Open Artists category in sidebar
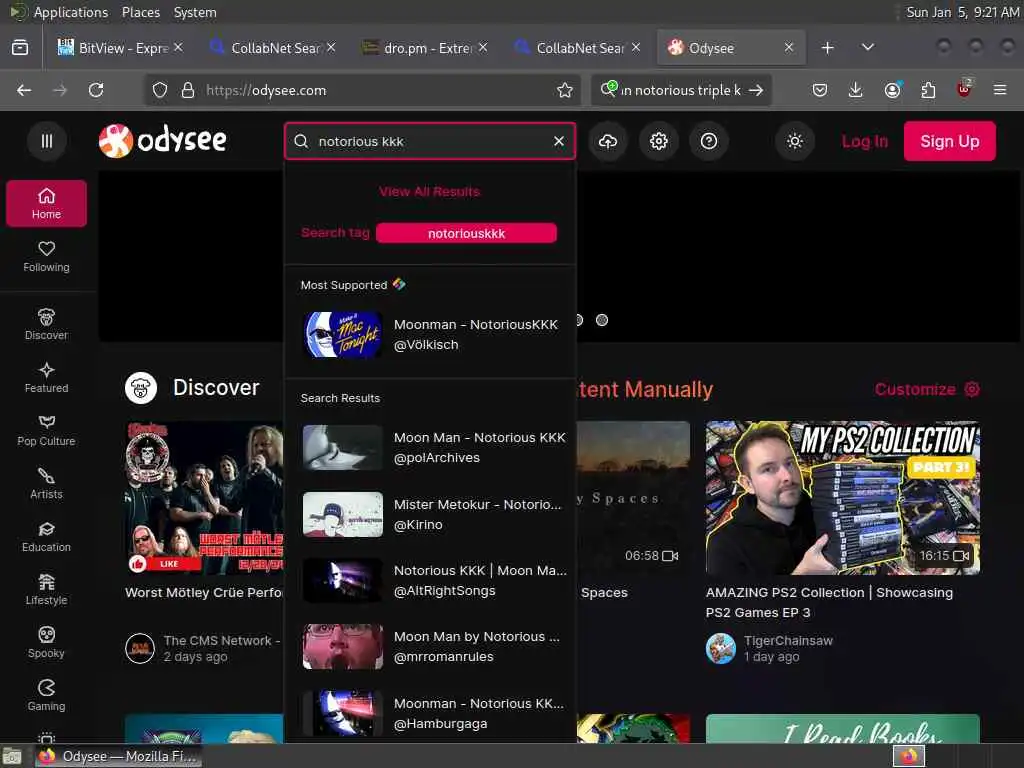 point(46,484)
